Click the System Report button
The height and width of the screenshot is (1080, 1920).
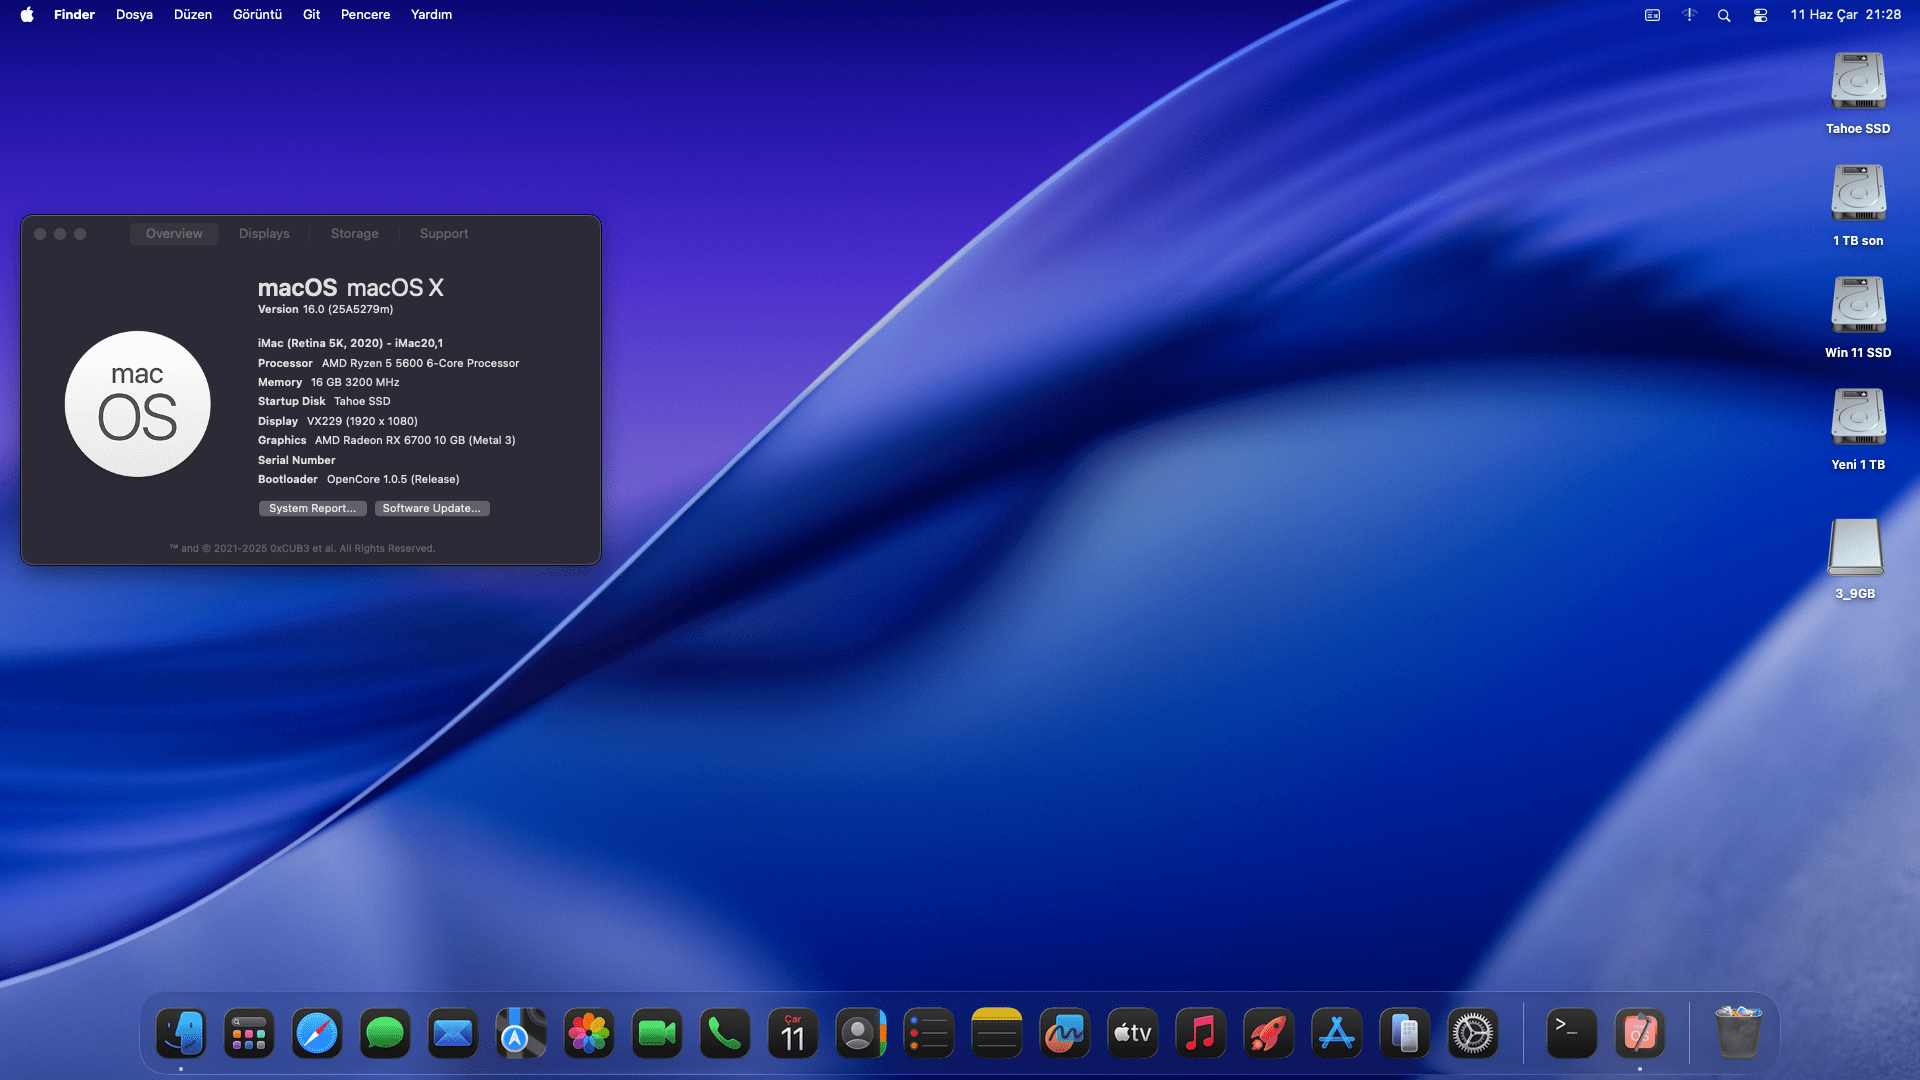pos(312,509)
